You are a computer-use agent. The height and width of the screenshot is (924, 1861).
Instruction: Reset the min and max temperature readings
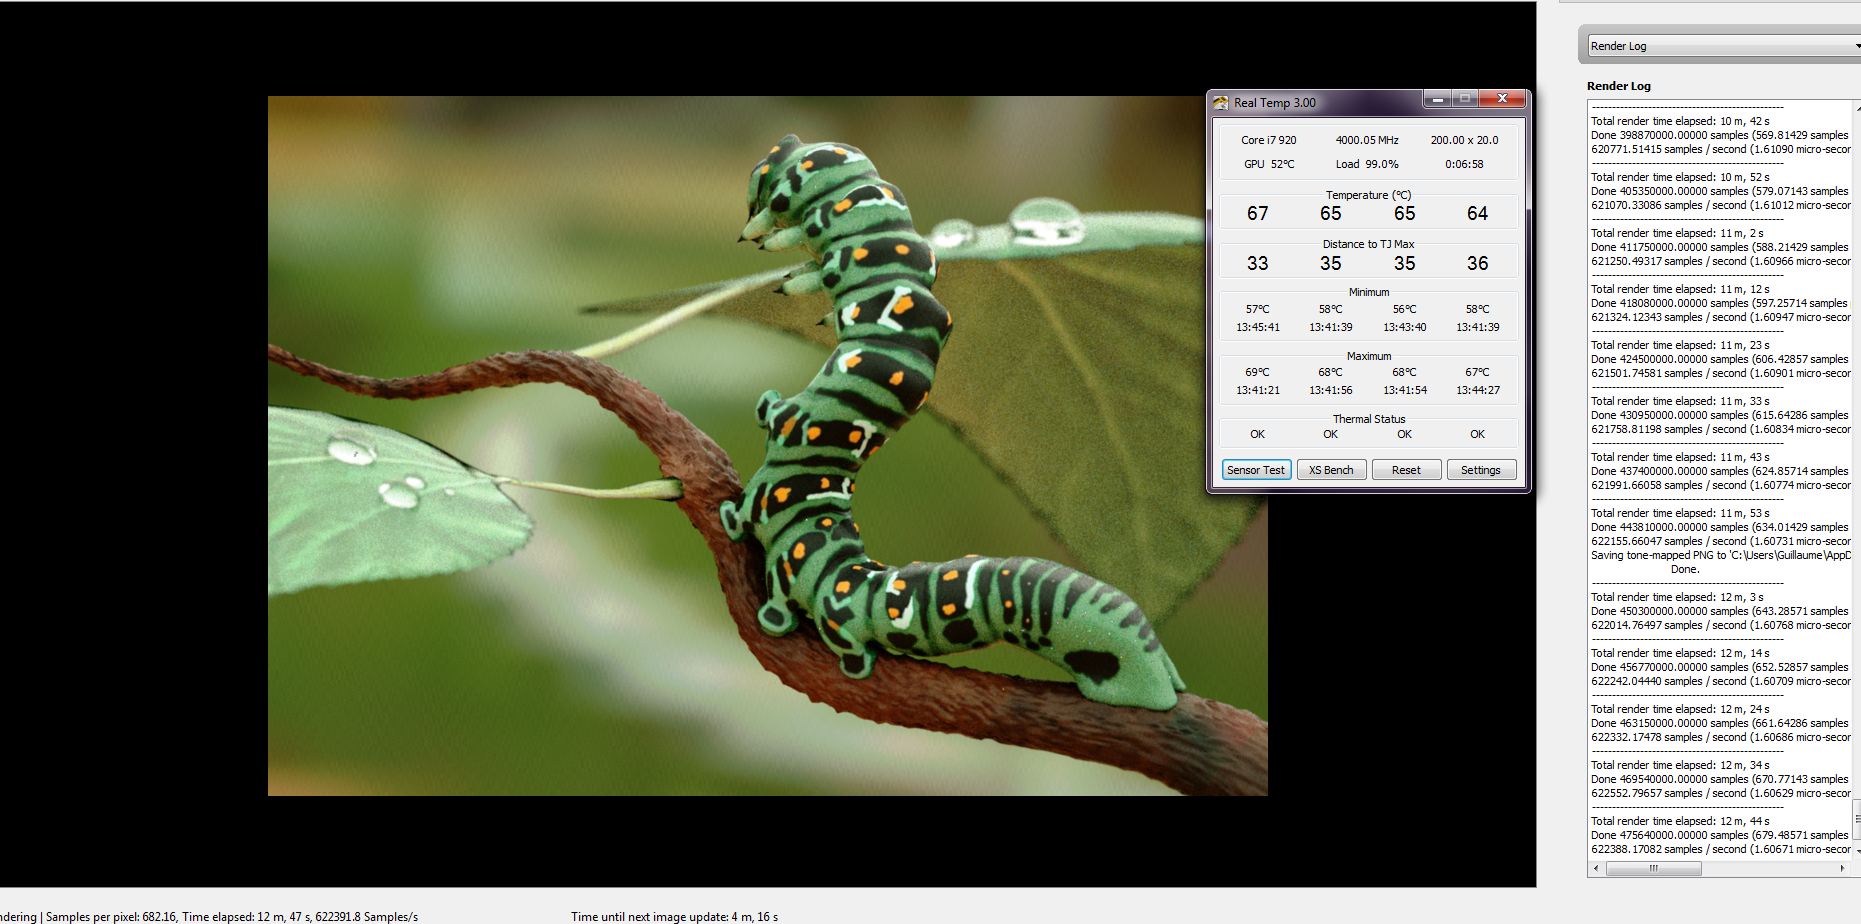tap(1406, 470)
